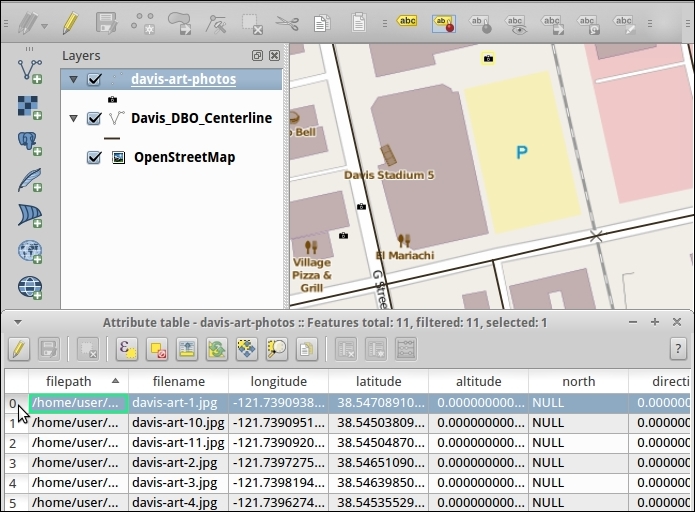Collapse the davis-art-photos layer tree

click(73, 80)
